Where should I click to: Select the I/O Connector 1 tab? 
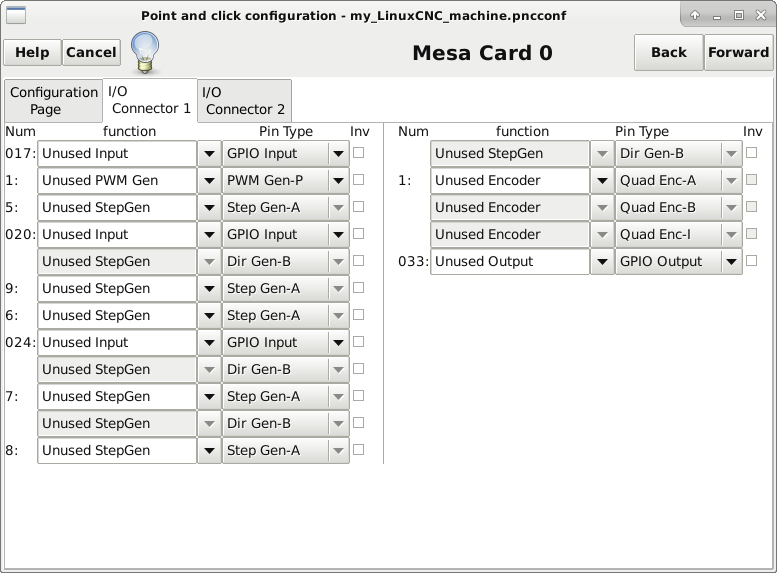150,100
